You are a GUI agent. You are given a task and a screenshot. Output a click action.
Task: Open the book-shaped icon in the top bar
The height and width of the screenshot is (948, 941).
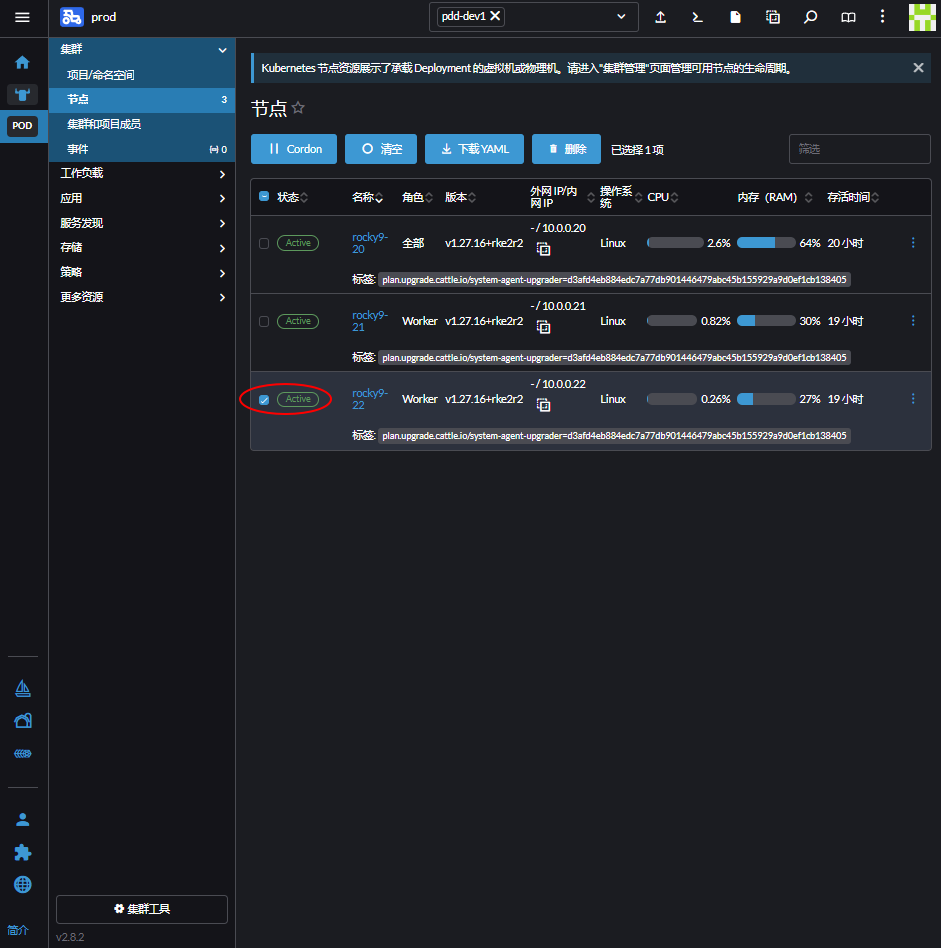pyautogui.click(x=848, y=17)
